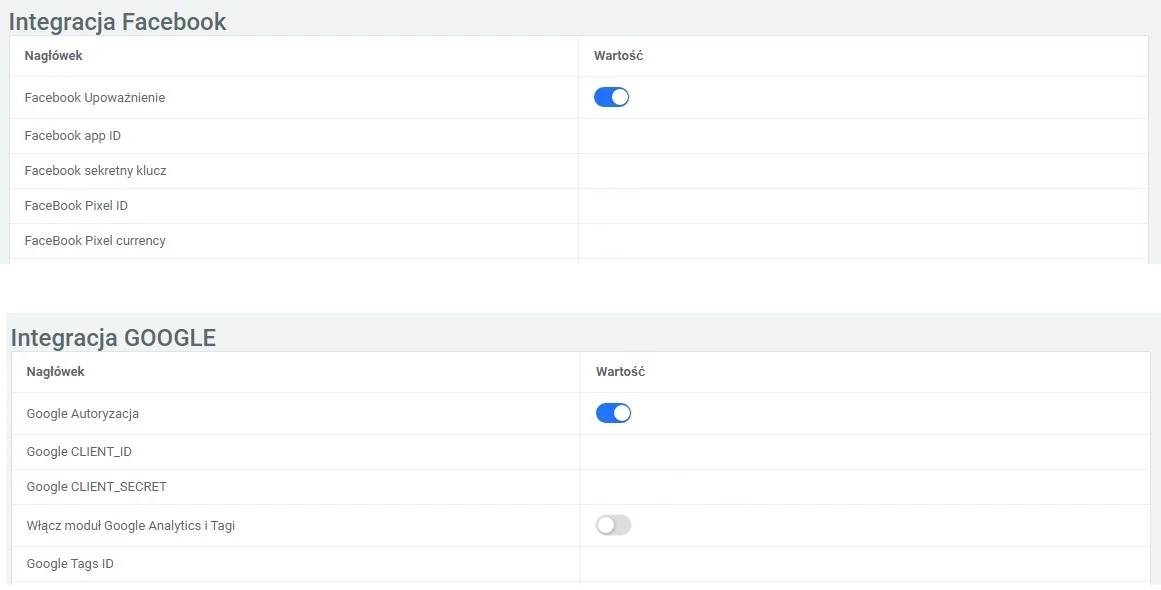Select the Google Autoryzacja row label
1161x590 pixels.
click(82, 414)
